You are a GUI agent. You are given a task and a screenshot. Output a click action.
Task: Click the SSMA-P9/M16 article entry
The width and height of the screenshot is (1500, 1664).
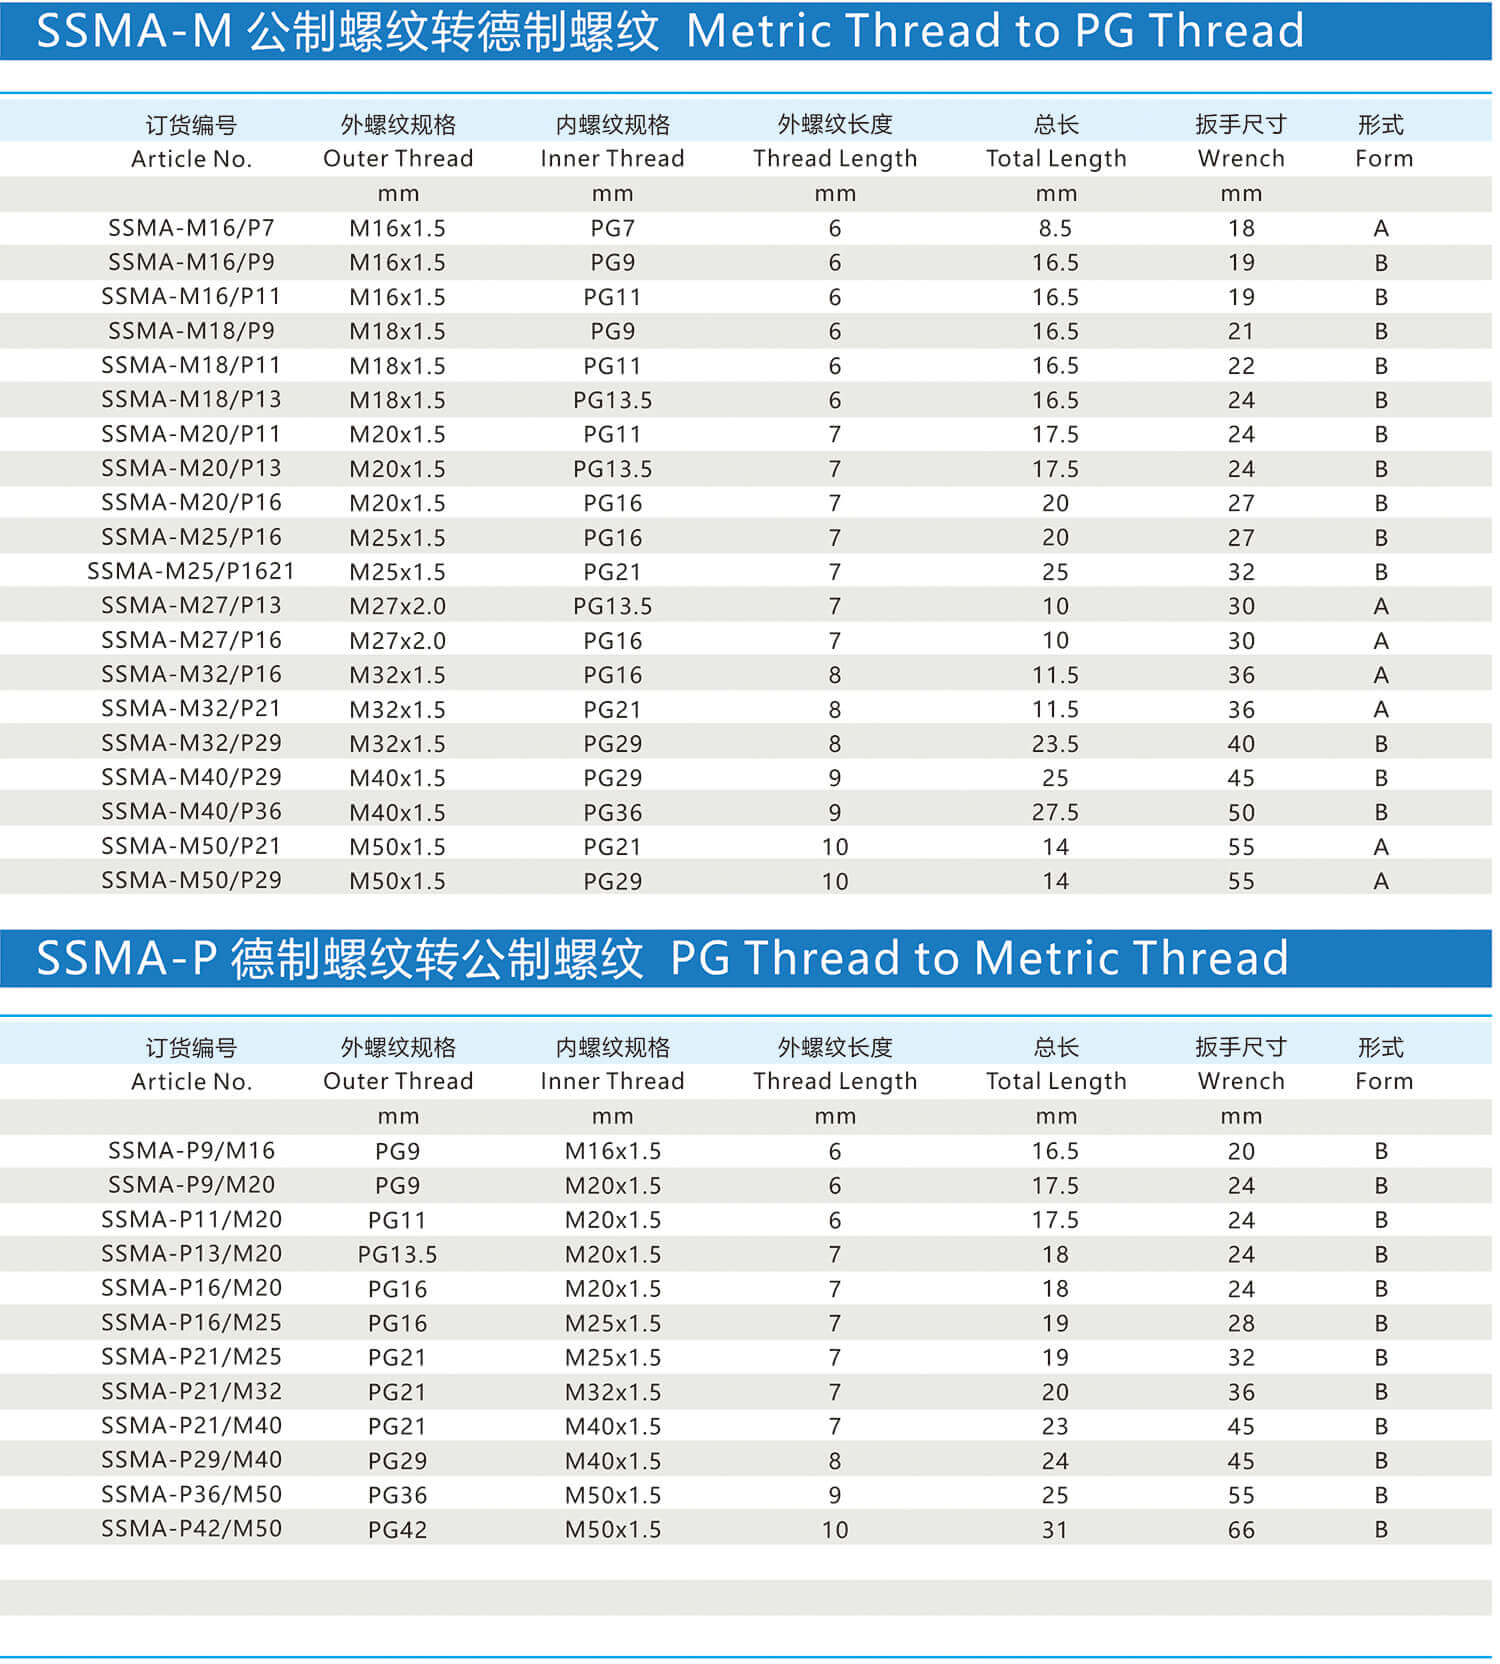(190, 1151)
